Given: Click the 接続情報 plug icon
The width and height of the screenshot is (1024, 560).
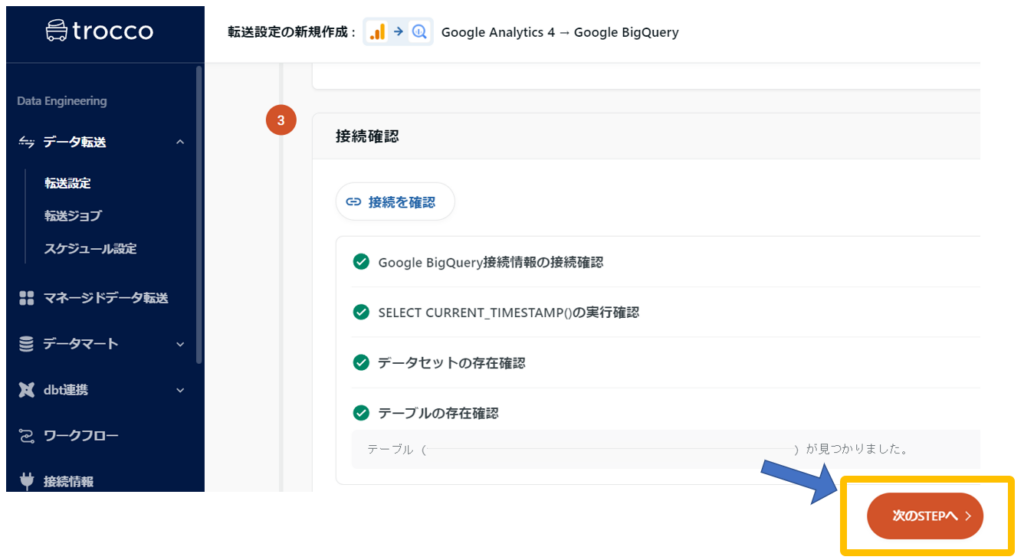Looking at the screenshot, I should 27,481.
